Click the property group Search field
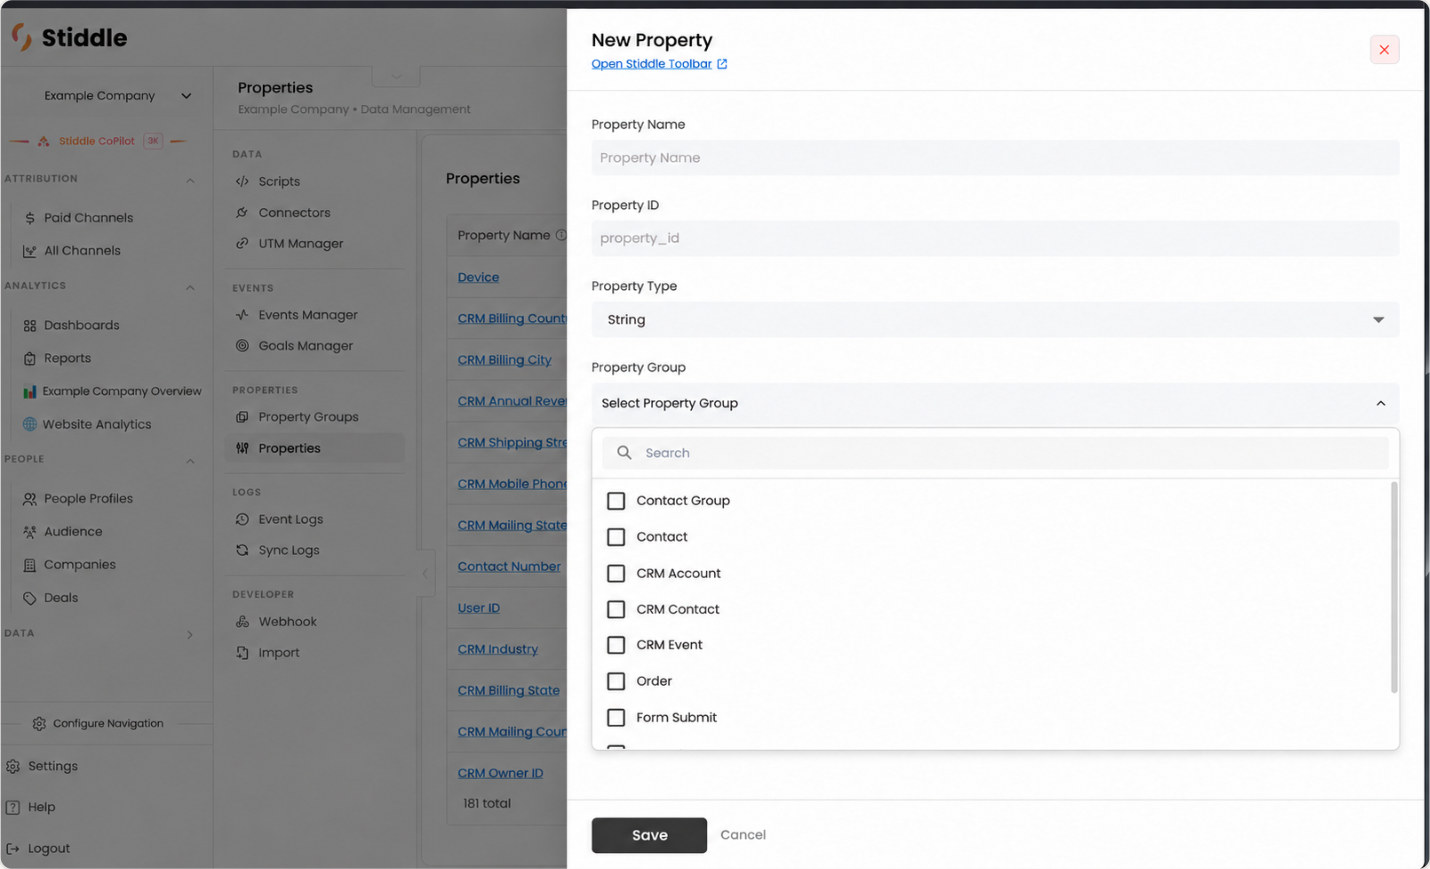Screen dimensions: 1430x869 click(x=995, y=453)
